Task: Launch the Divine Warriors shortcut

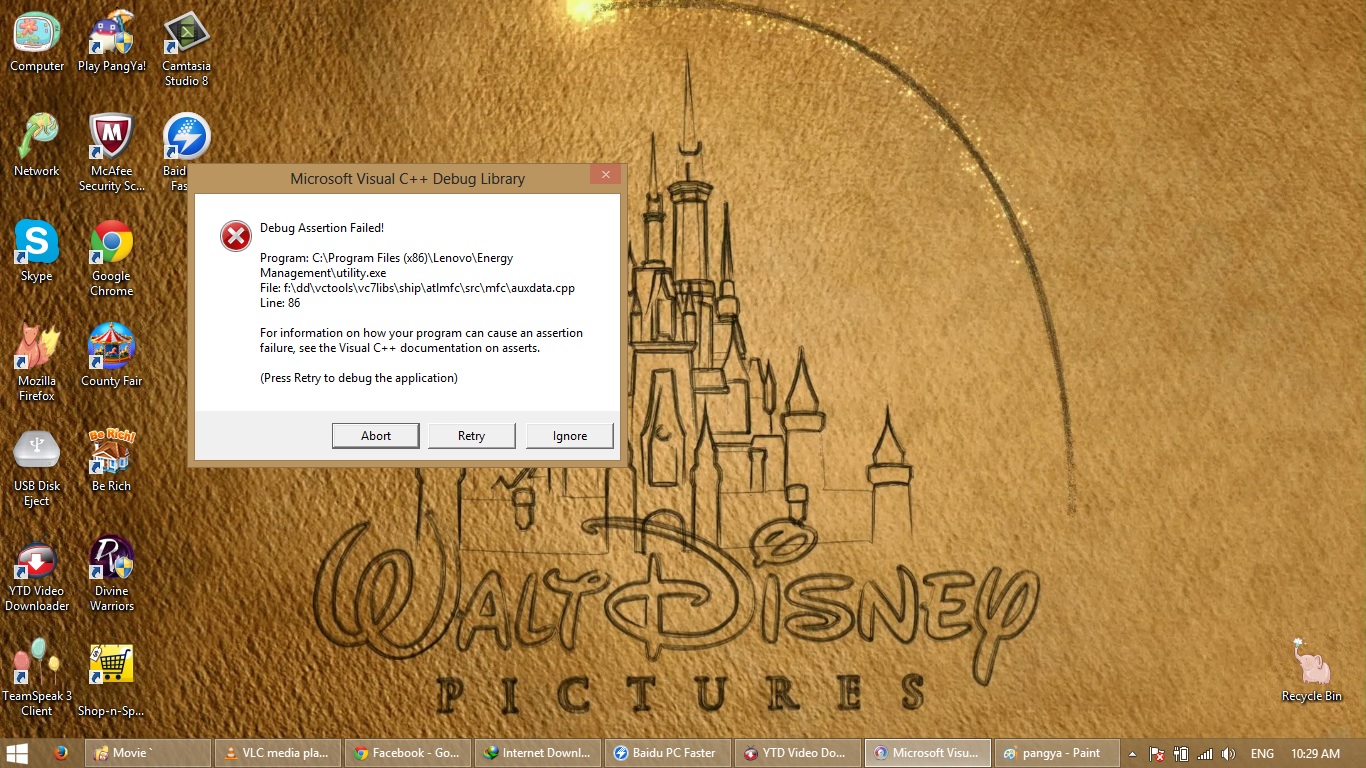Action: coord(112,573)
